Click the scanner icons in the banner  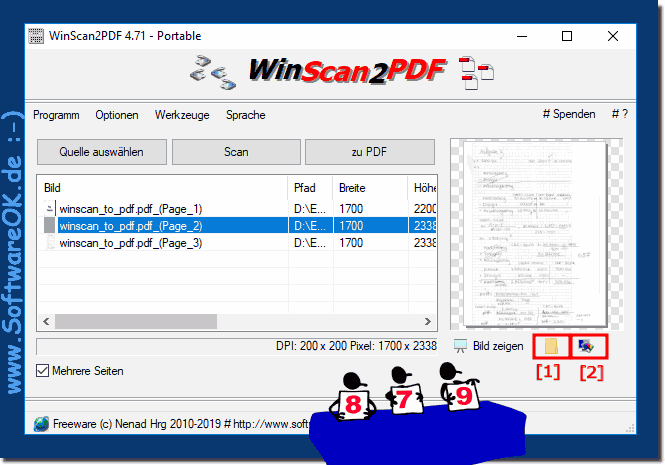(212, 72)
